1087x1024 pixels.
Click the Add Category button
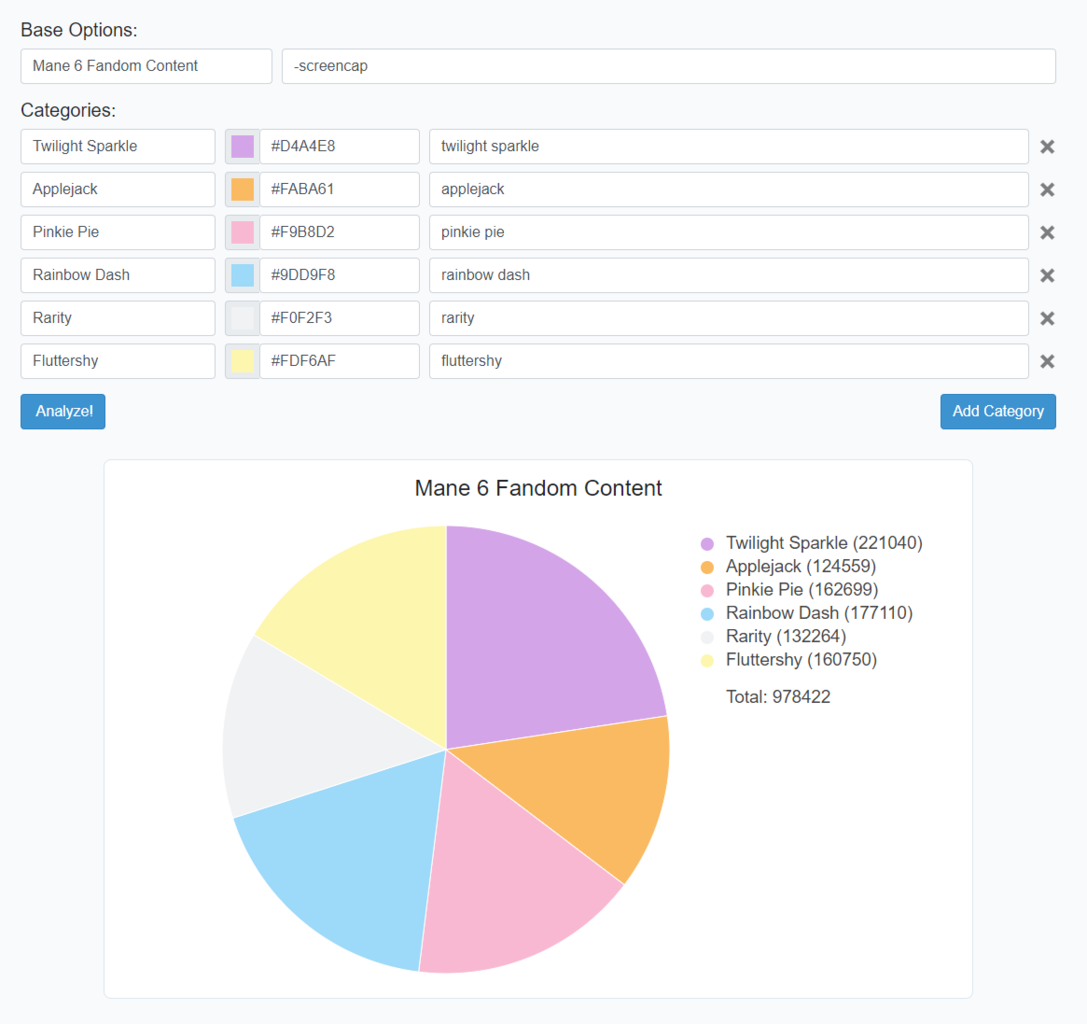997,411
